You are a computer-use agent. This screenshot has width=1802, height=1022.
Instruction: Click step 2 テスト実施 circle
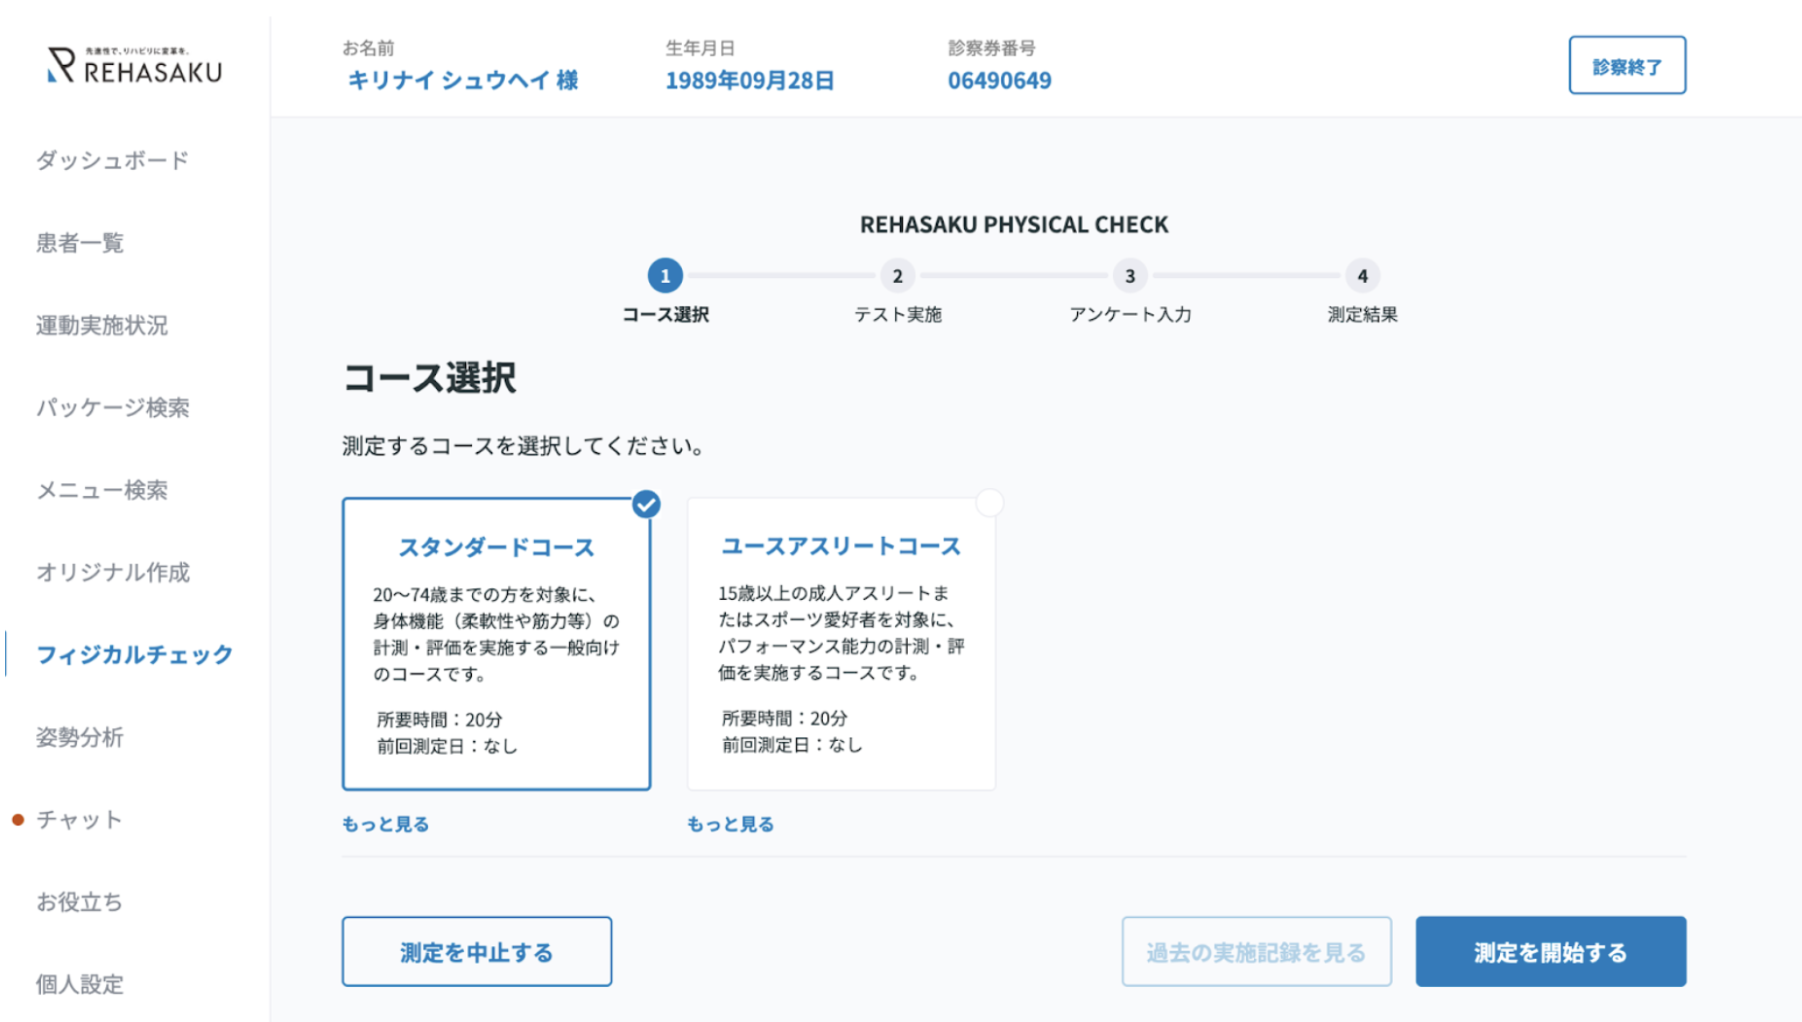click(x=897, y=276)
